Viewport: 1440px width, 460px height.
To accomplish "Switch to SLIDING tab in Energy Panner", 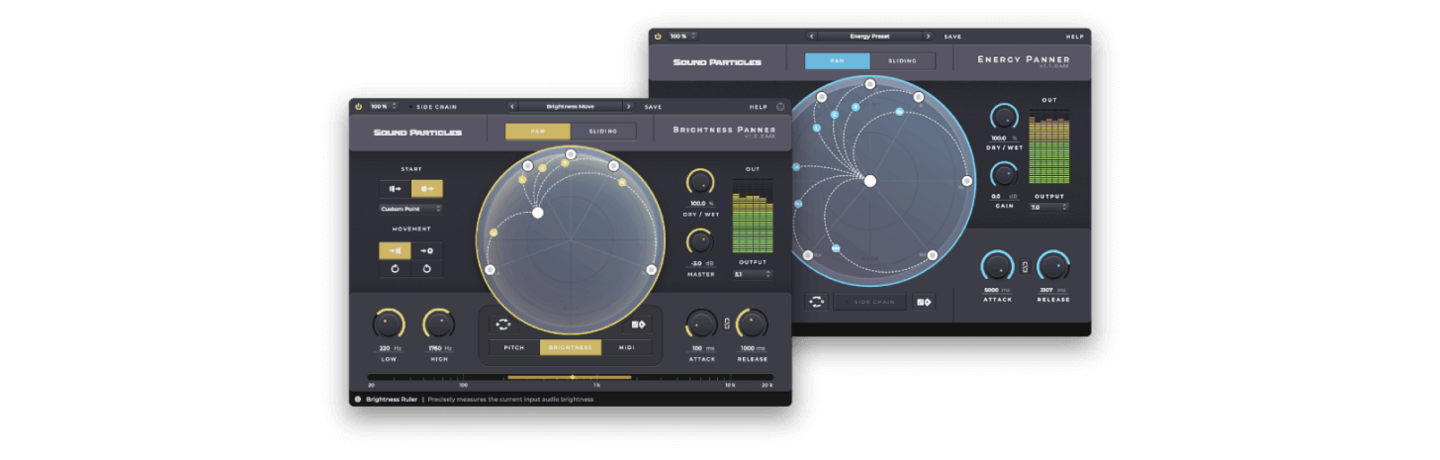I will 903,61.
